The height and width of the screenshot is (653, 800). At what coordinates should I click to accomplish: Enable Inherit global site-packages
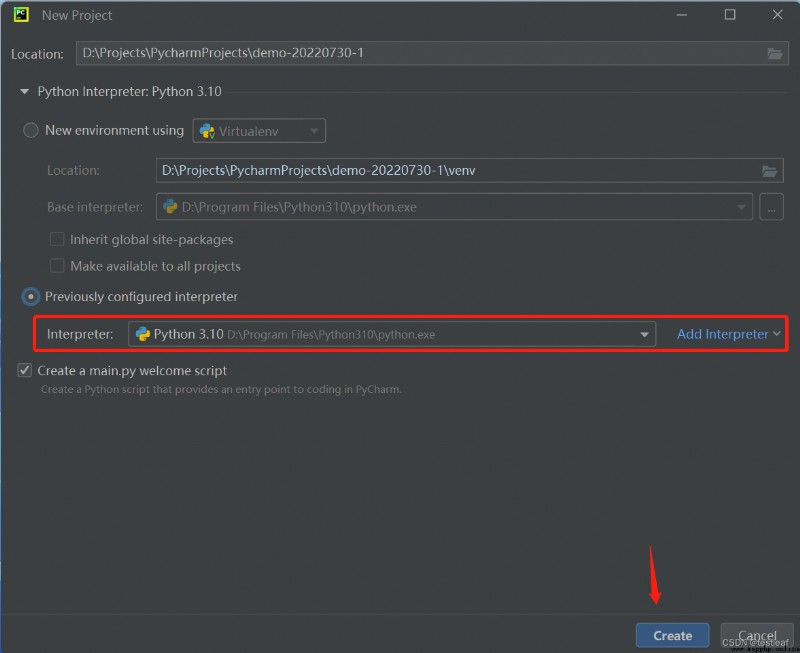pos(57,239)
